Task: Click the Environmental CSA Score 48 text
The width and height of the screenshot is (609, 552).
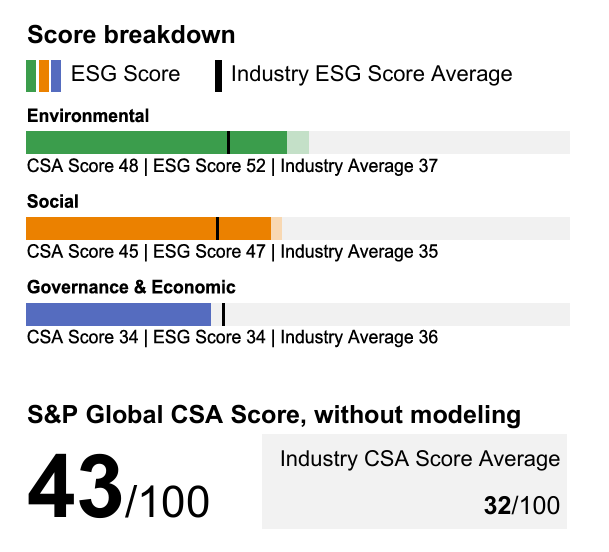Action: click(x=82, y=166)
